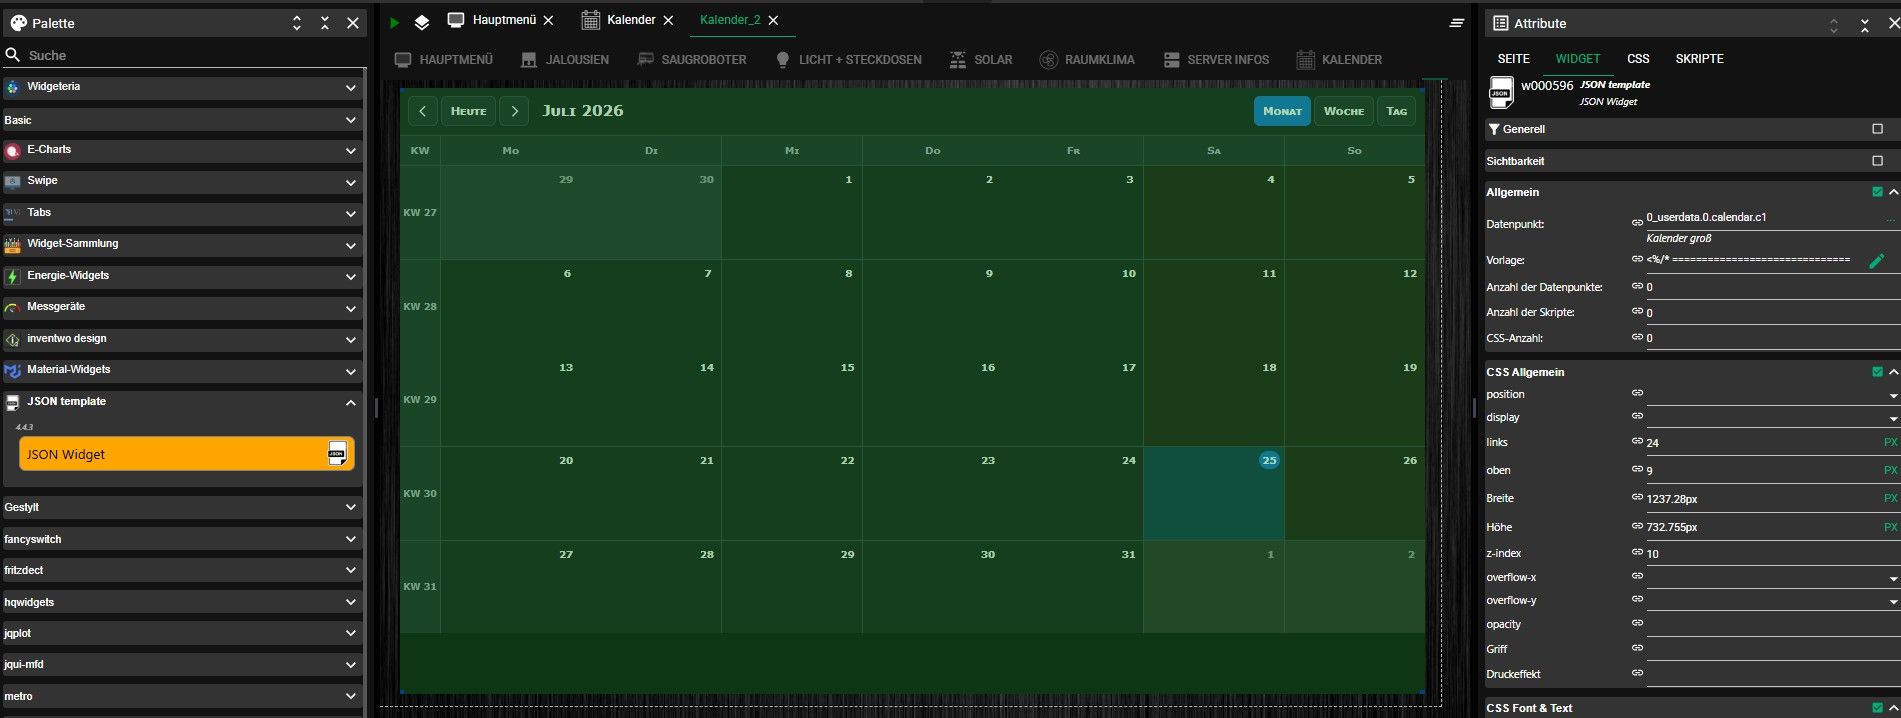Click the Raumklima navigation icon
Image resolution: width=1901 pixels, height=718 pixels.
pos(1048,60)
